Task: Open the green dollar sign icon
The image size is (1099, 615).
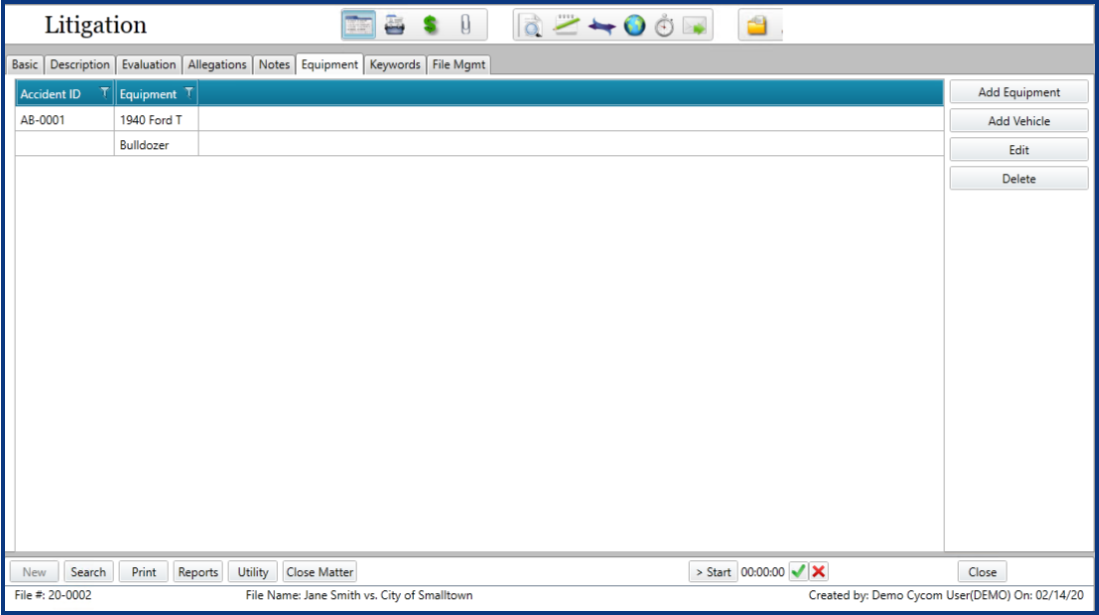Action: tap(430, 25)
